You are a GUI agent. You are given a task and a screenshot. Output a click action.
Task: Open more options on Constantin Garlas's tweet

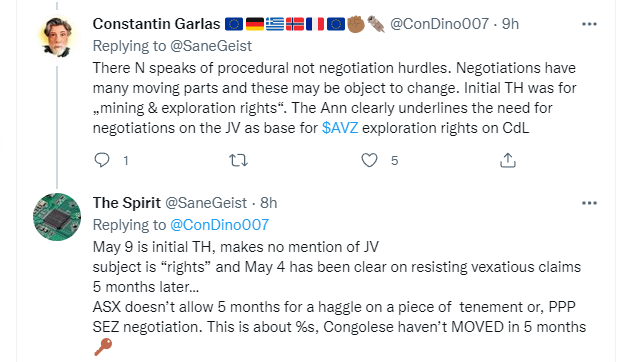tap(589, 24)
